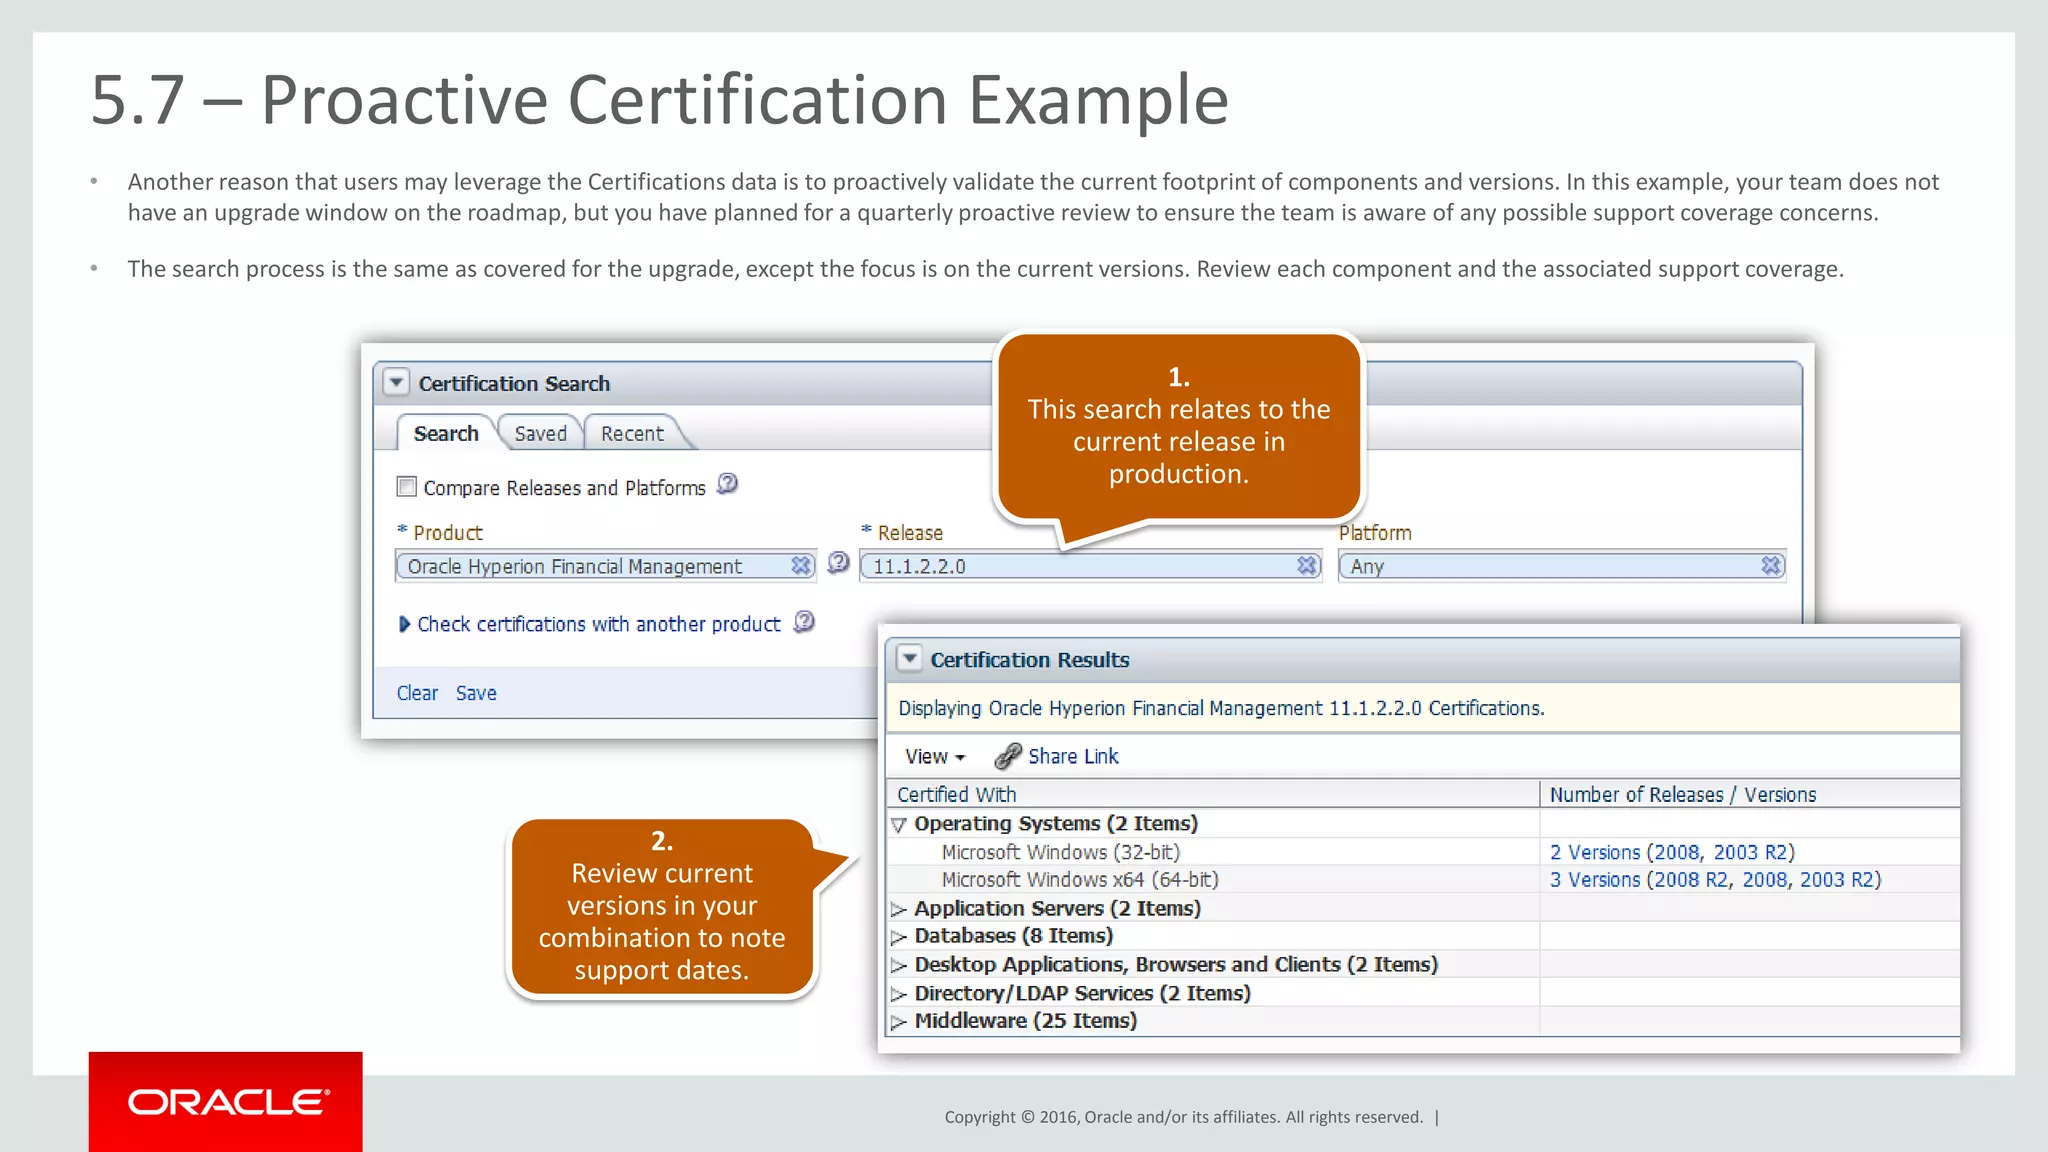Enable Compare Releases and Platforms checkbox

[x=407, y=487]
